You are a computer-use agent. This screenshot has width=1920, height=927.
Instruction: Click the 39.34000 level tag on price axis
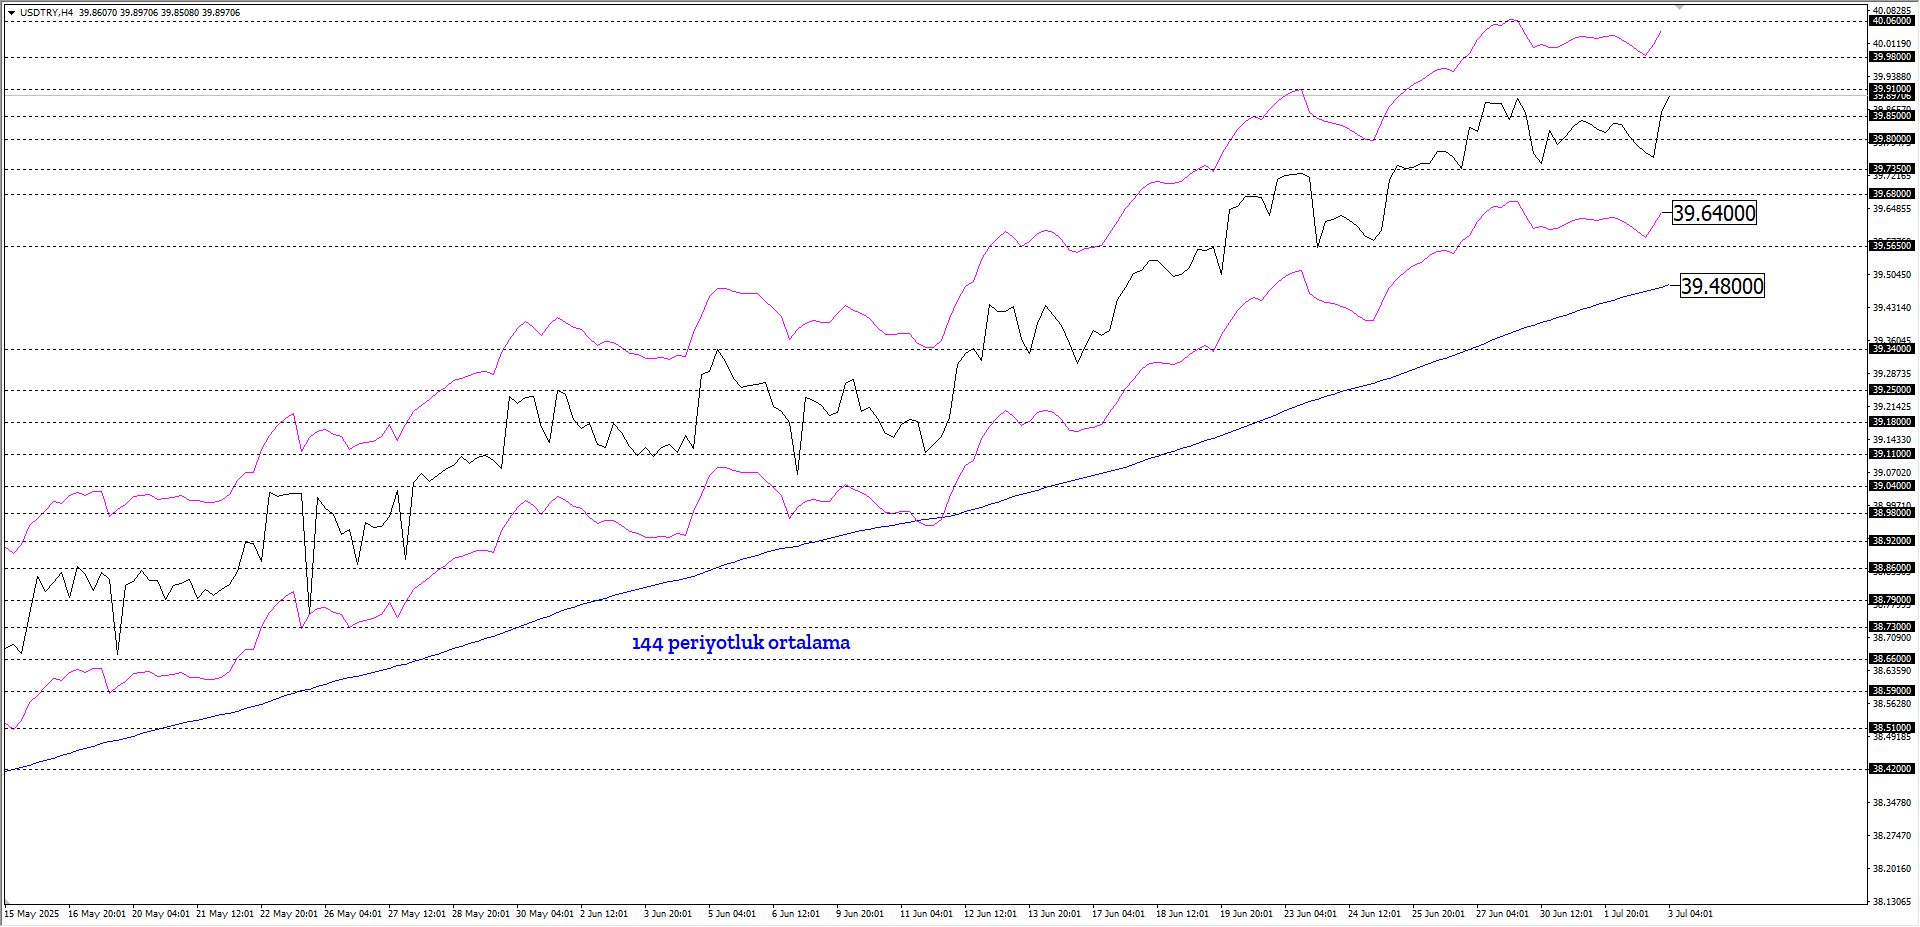1892,349
